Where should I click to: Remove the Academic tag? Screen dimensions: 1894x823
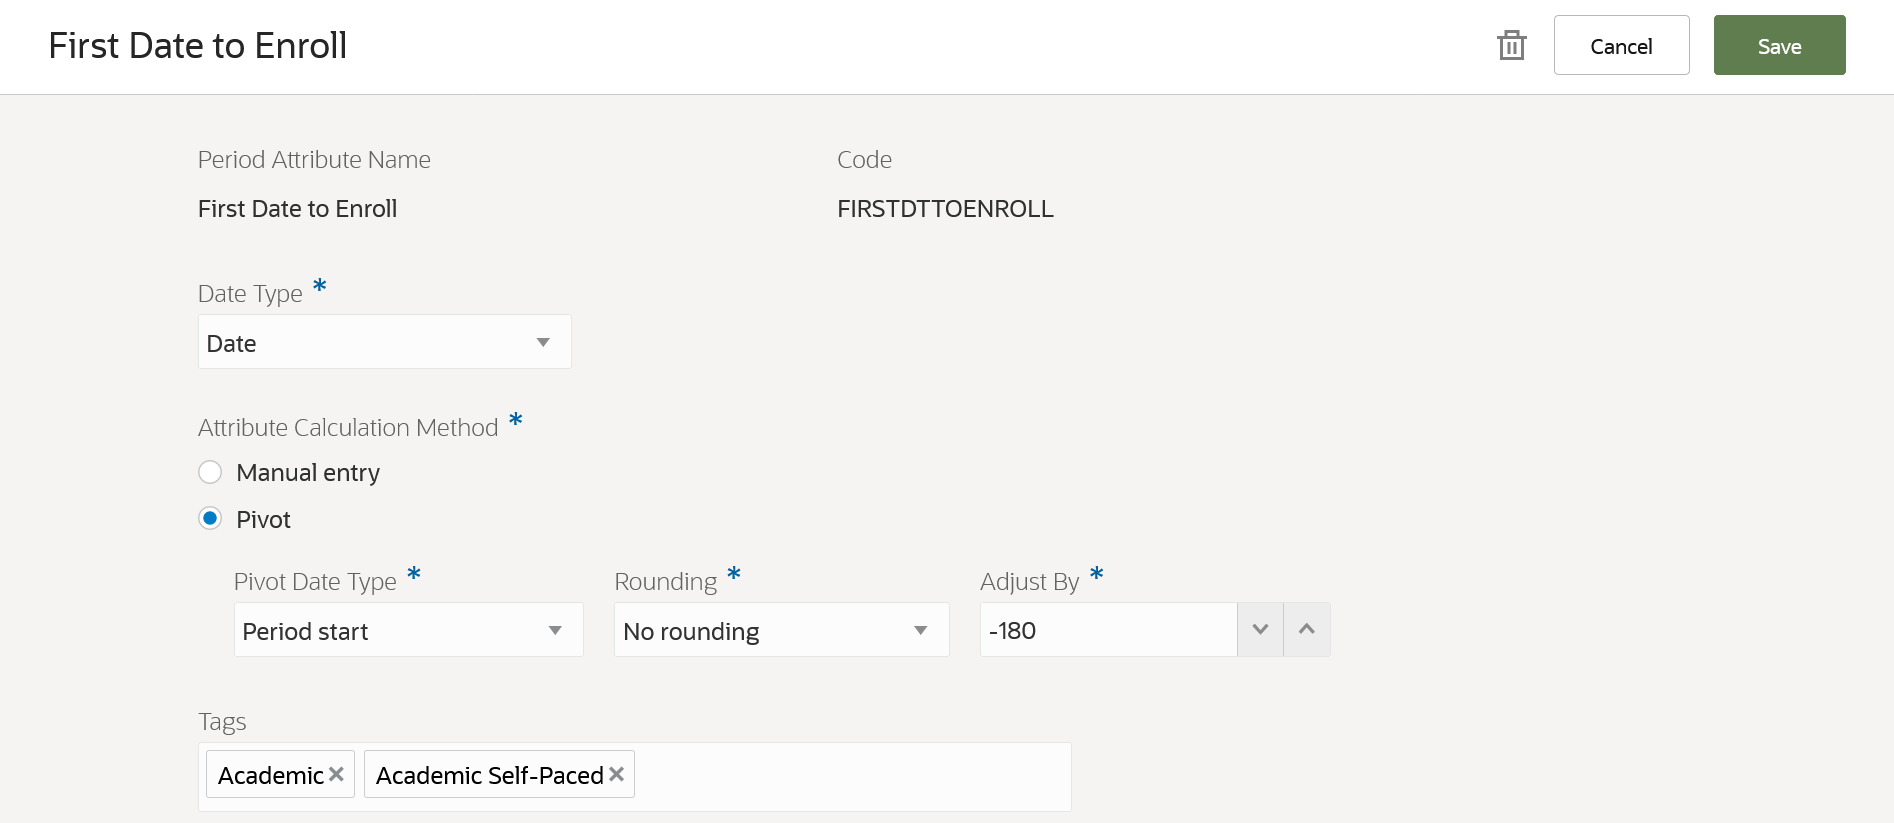337,774
